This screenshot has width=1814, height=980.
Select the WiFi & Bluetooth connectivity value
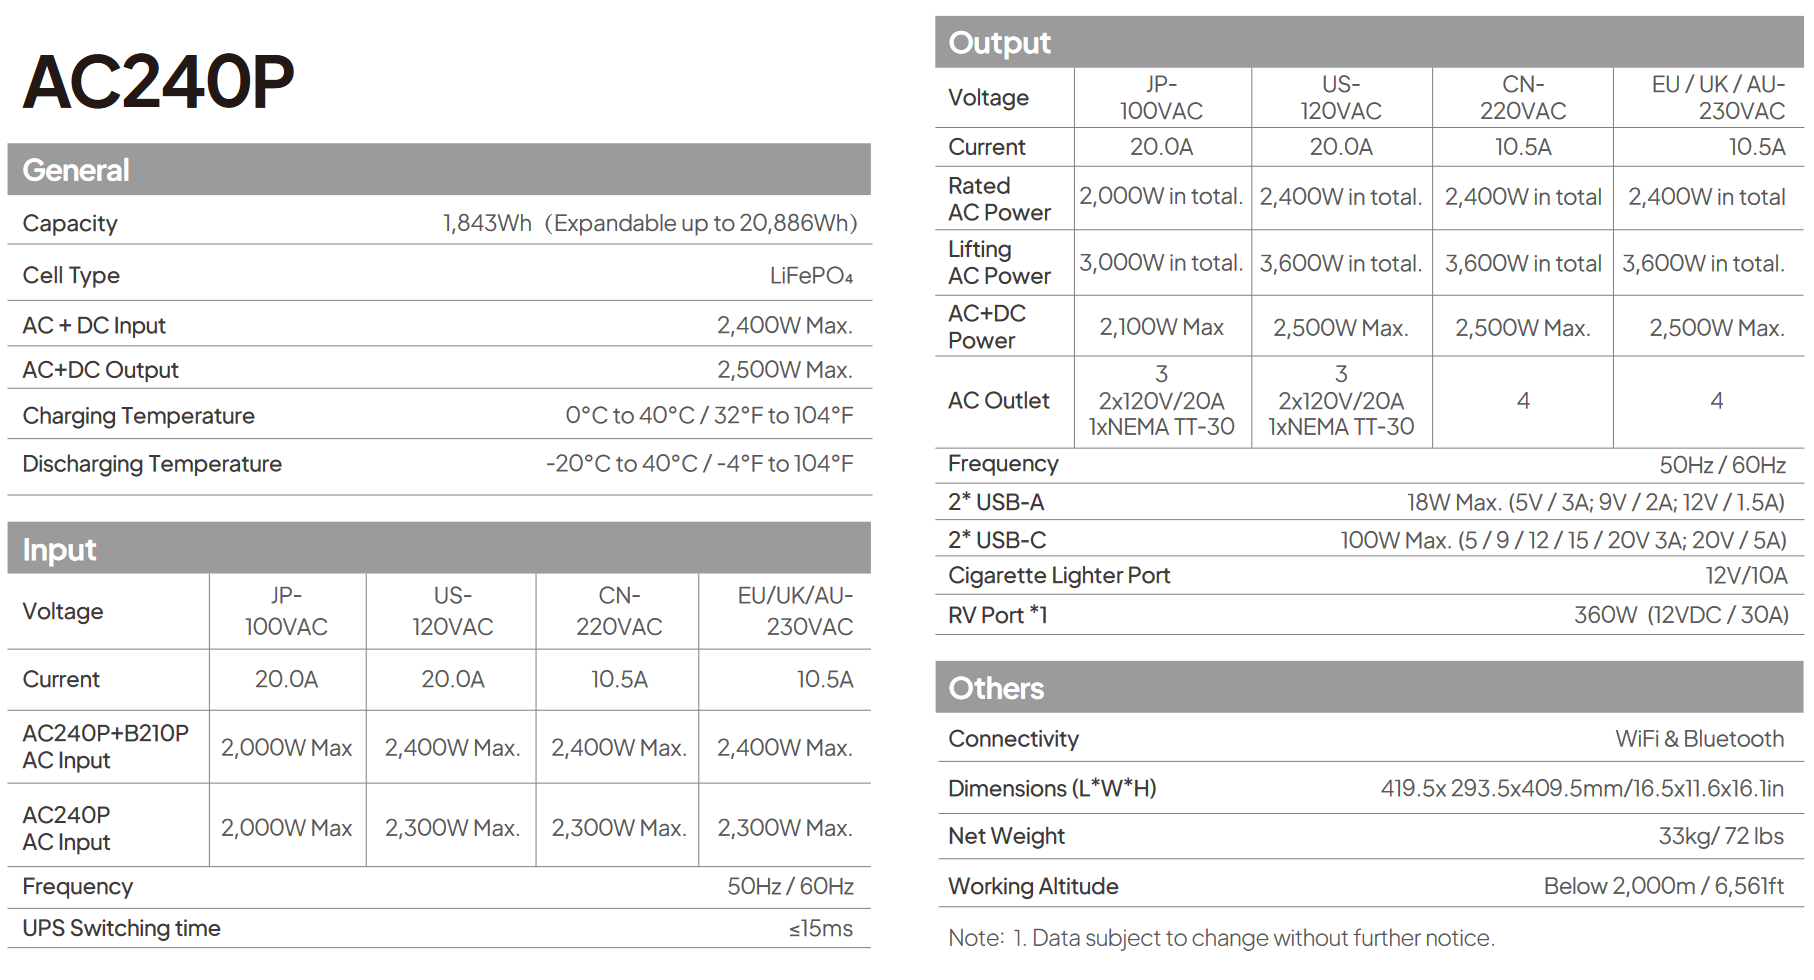pos(1699,739)
